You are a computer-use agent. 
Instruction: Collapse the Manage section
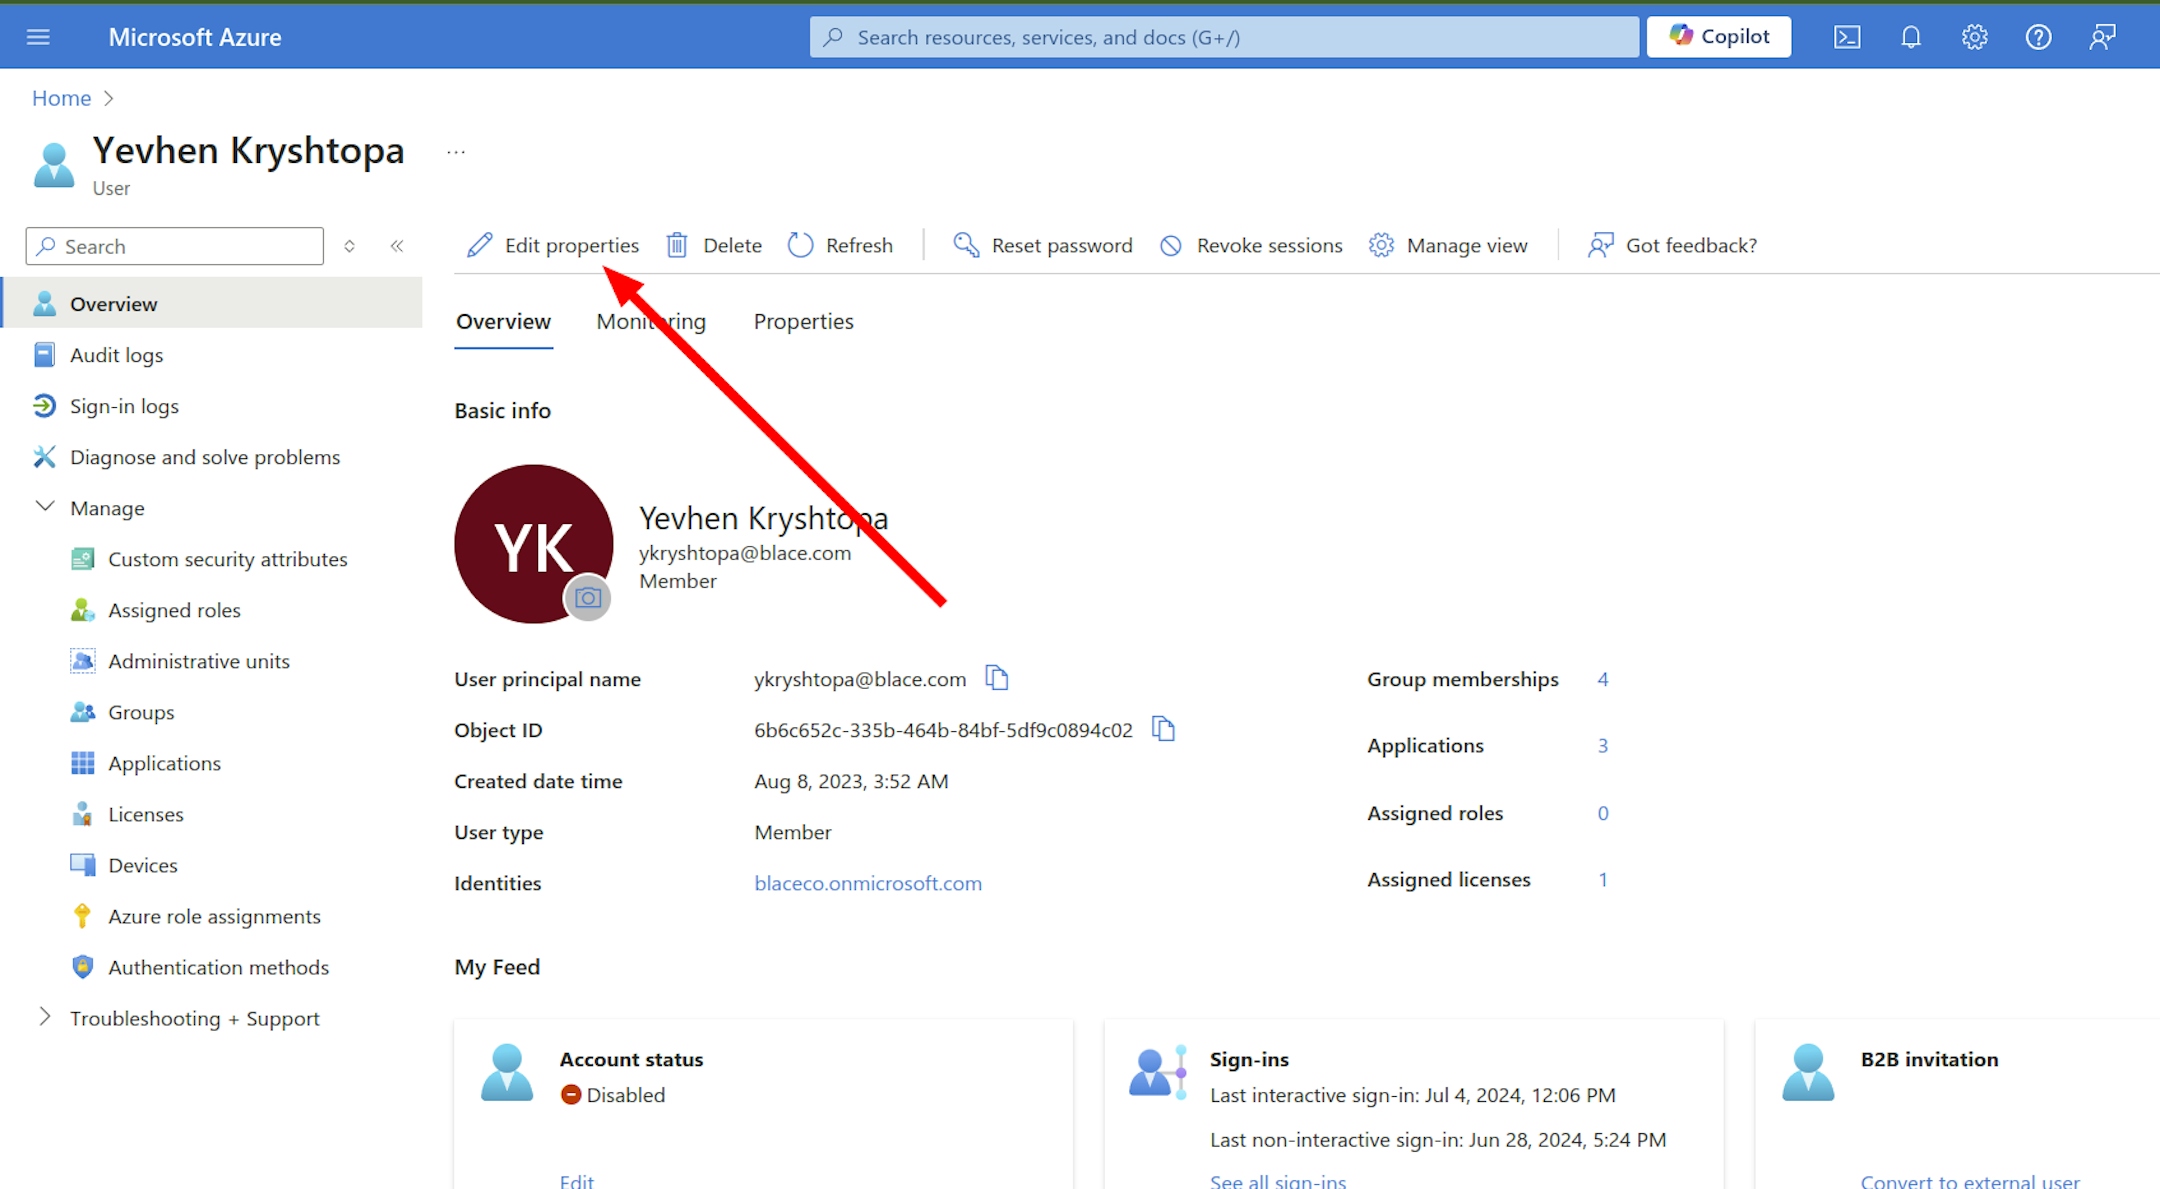click(x=45, y=507)
